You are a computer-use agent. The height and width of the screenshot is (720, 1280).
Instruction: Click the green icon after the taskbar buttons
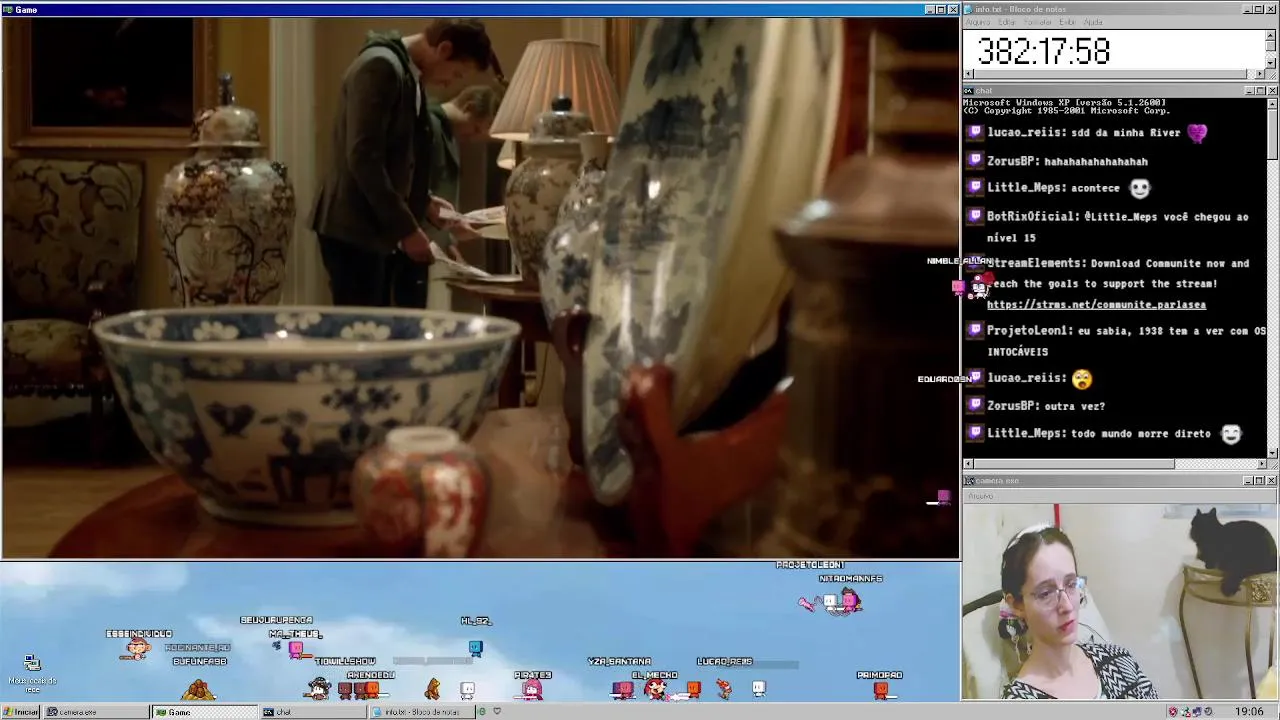point(482,712)
